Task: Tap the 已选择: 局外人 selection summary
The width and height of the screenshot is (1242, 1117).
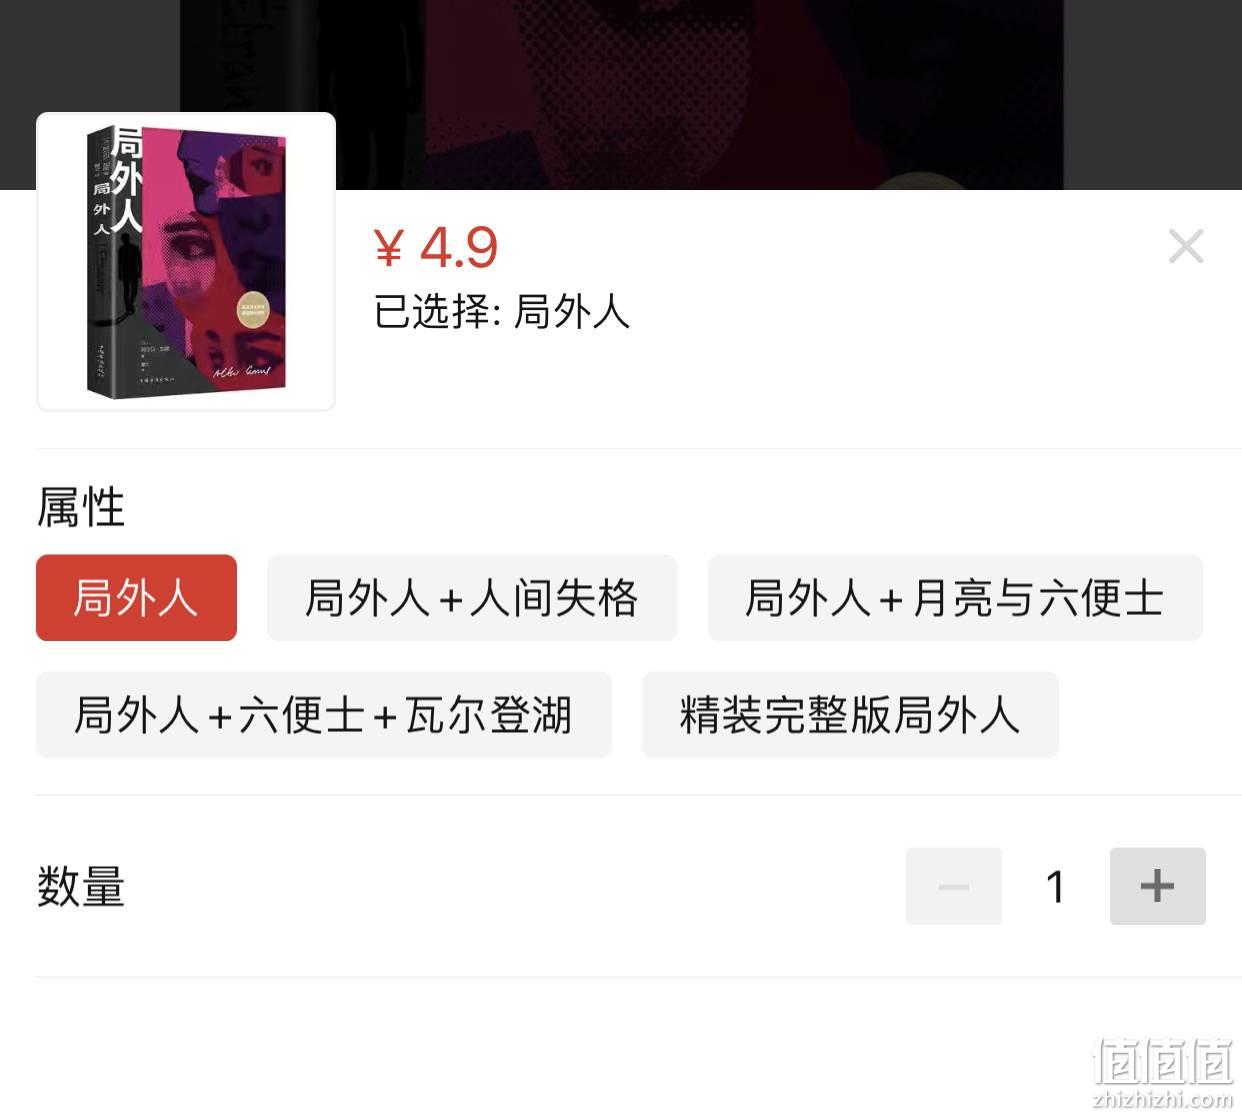Action: pyautogui.click(x=502, y=312)
